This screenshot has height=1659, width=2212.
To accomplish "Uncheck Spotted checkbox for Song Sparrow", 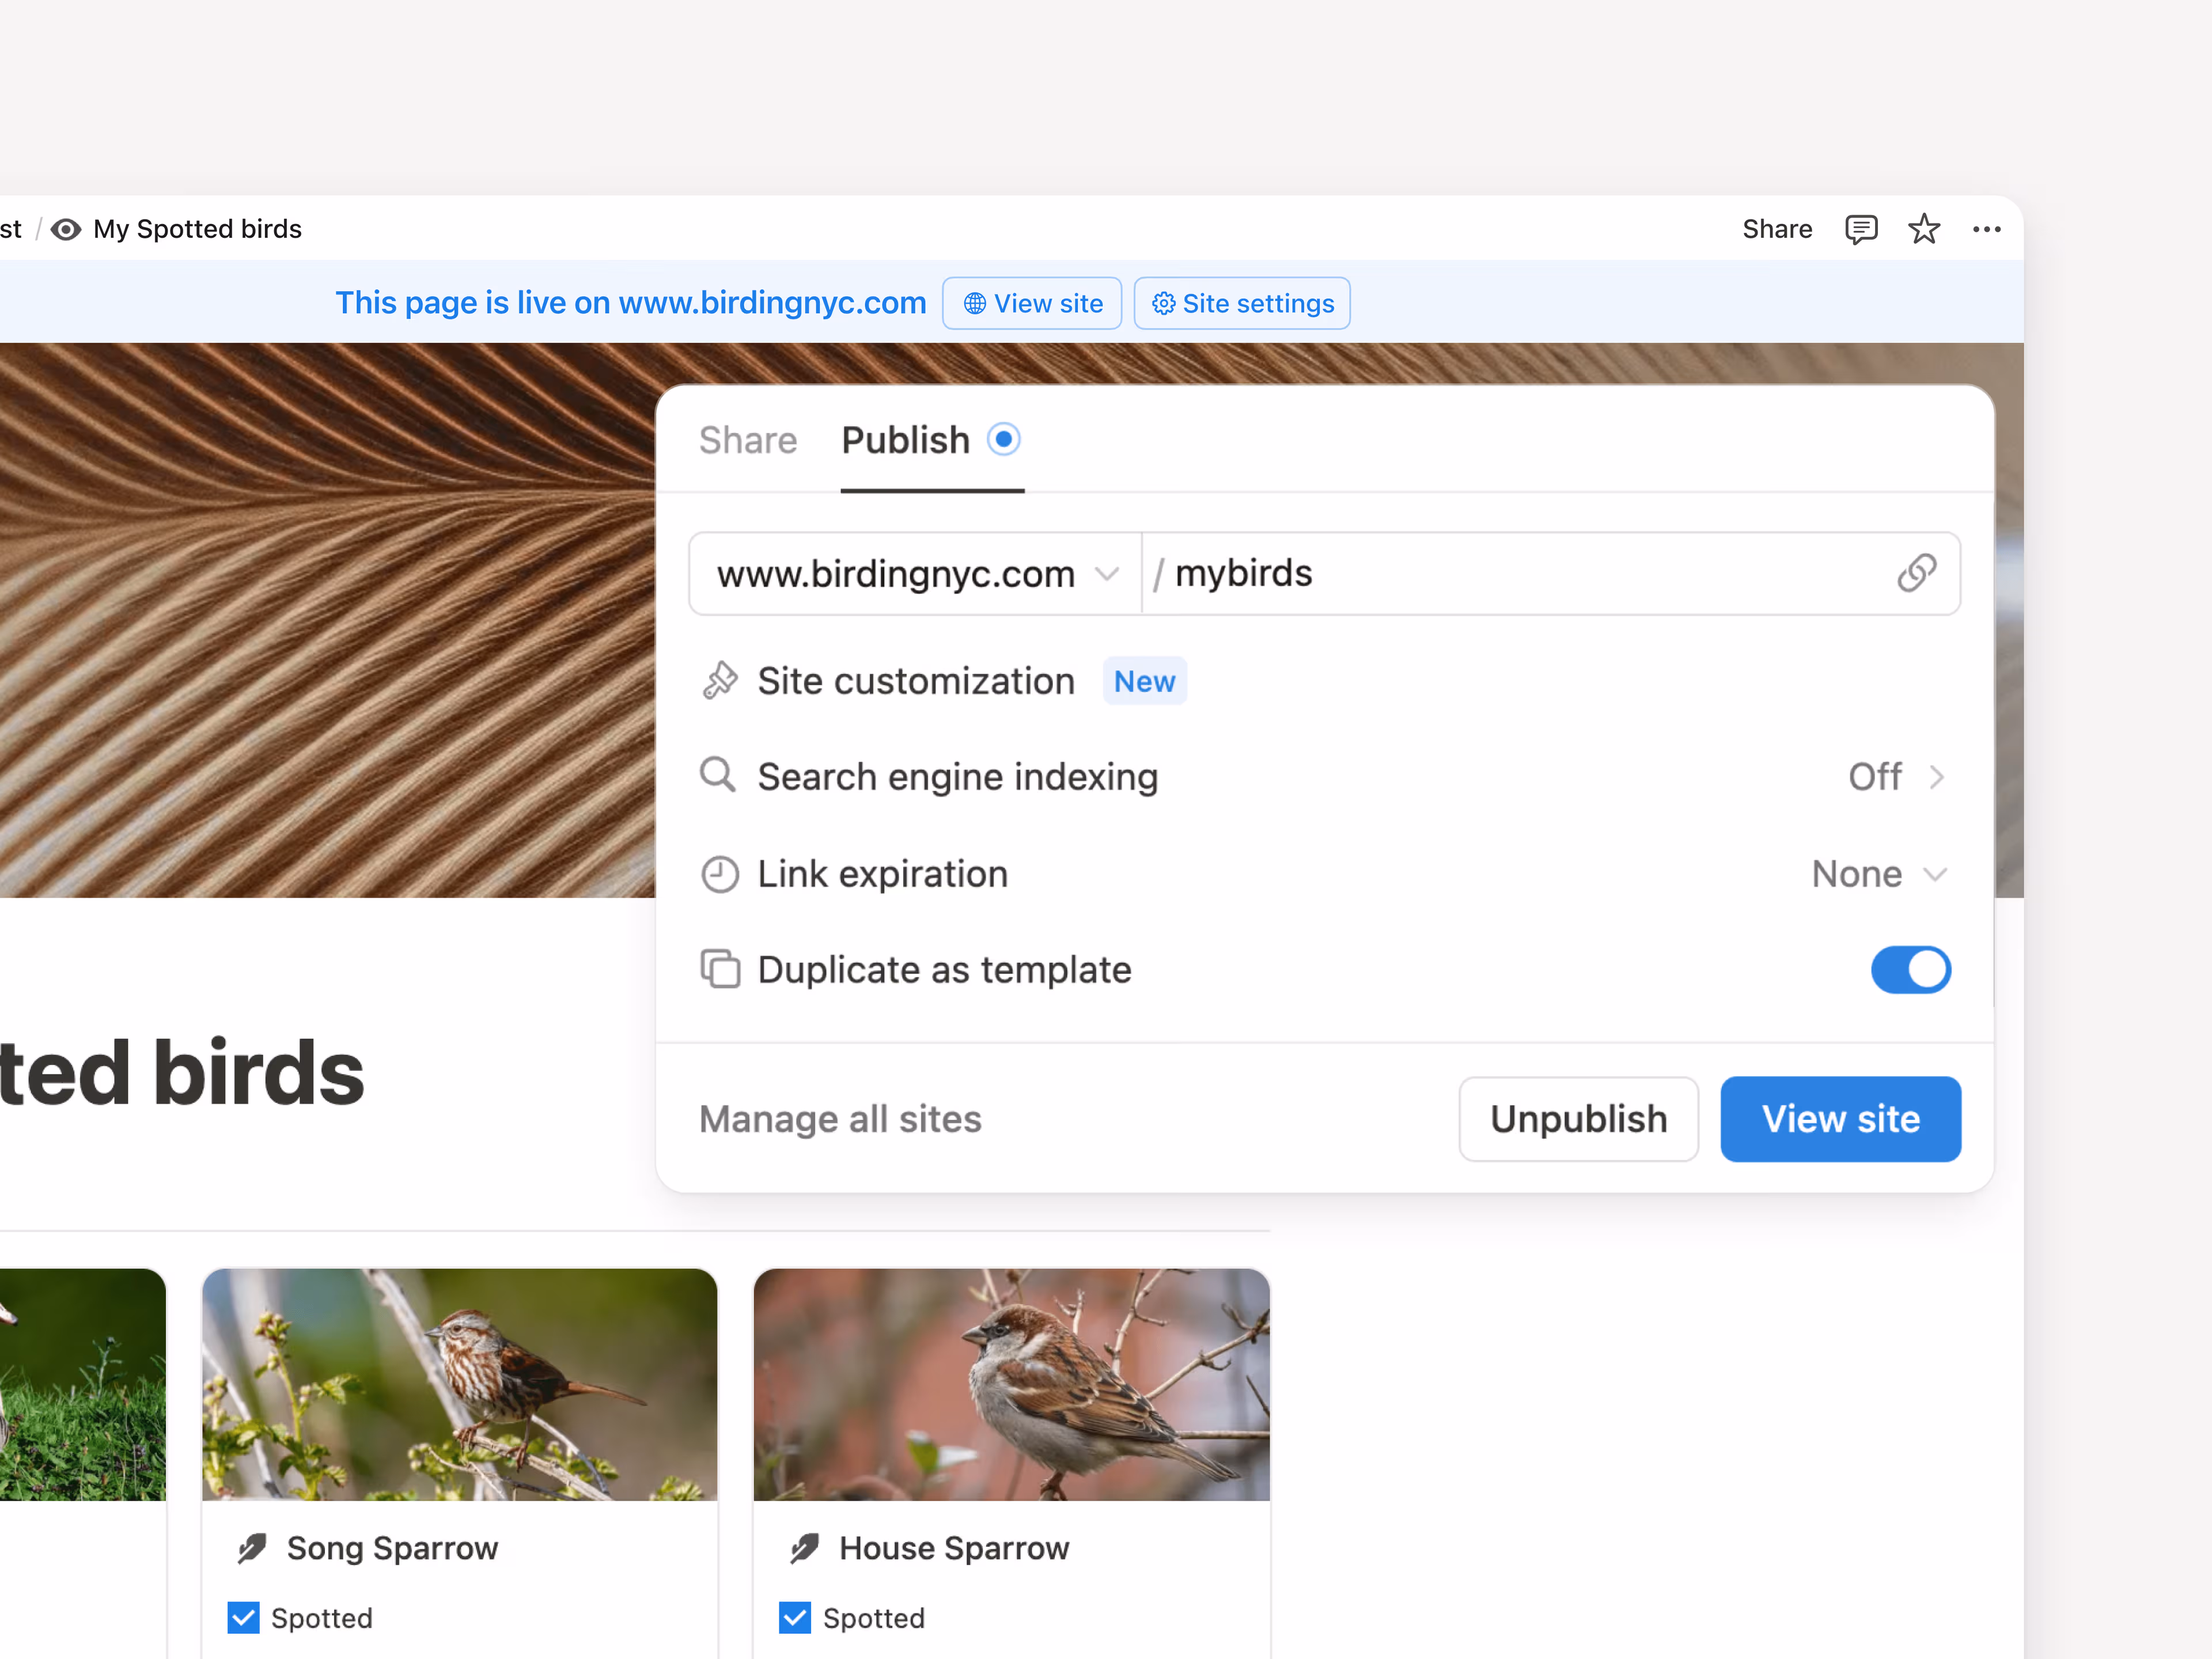I will point(243,1617).
